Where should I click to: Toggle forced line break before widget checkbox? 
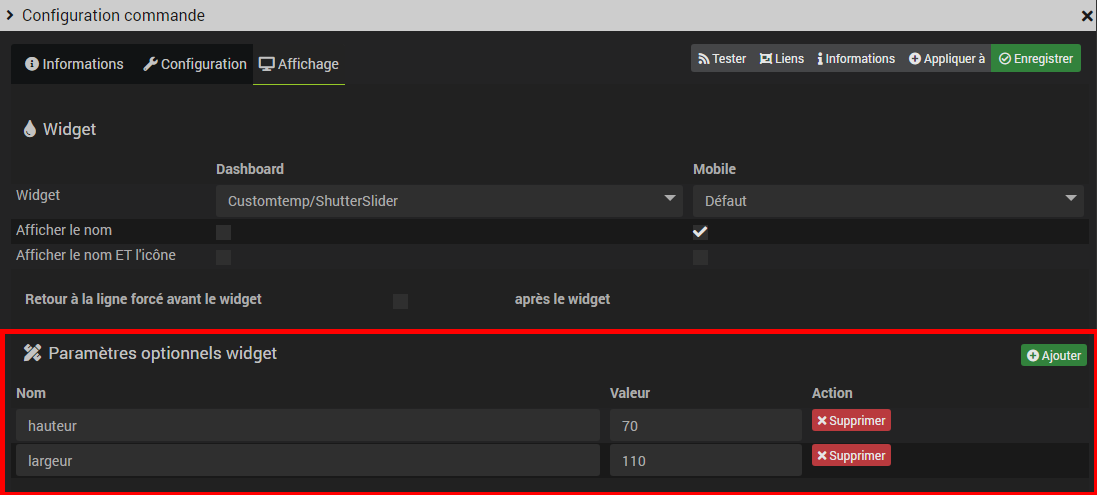coord(400,301)
